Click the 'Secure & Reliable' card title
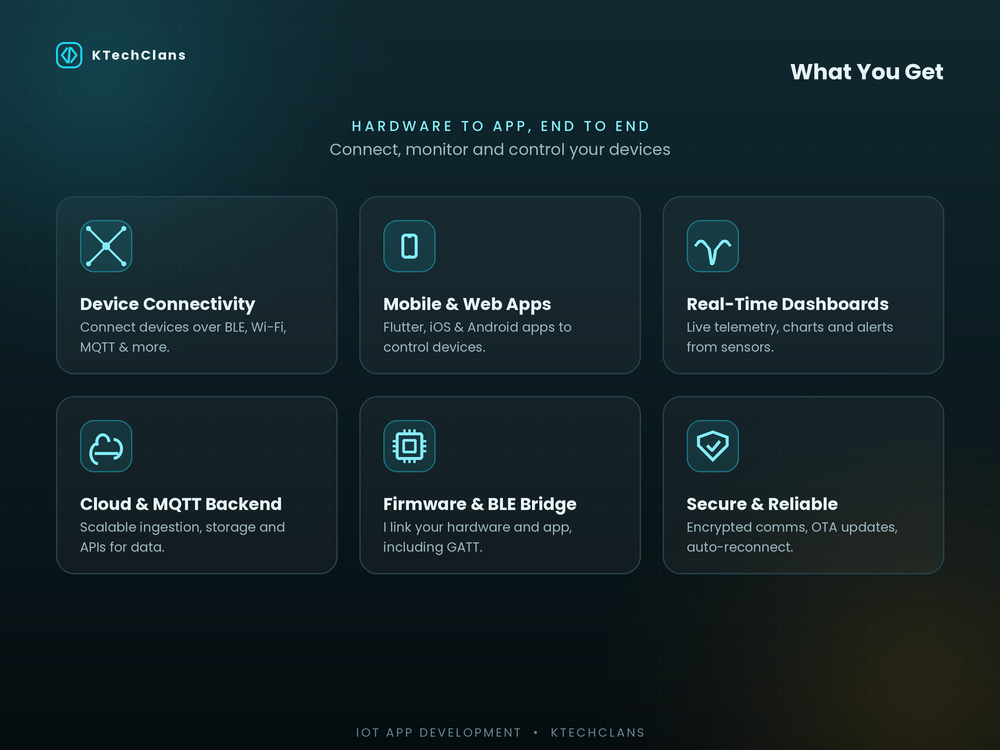This screenshot has height=750, width=1000. click(x=762, y=504)
